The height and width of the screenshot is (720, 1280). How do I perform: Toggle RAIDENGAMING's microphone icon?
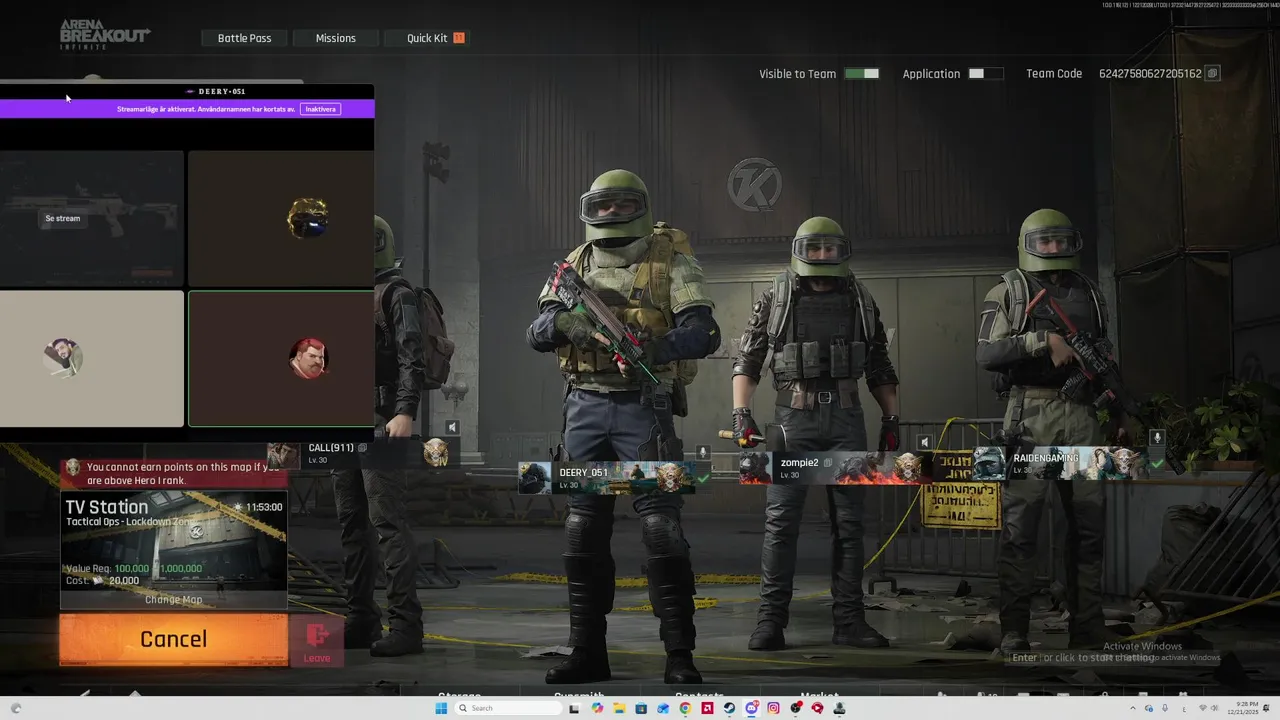(x=1158, y=437)
